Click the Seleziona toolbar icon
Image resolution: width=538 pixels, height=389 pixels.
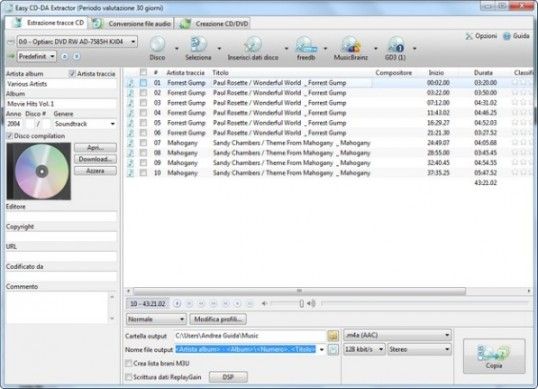pos(198,48)
